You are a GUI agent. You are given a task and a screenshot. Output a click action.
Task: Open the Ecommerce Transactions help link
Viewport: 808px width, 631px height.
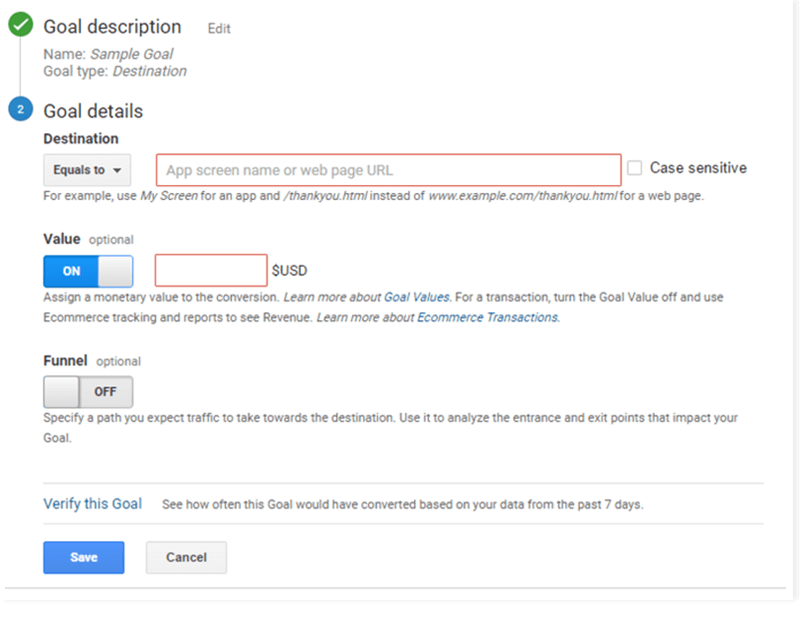click(x=487, y=317)
